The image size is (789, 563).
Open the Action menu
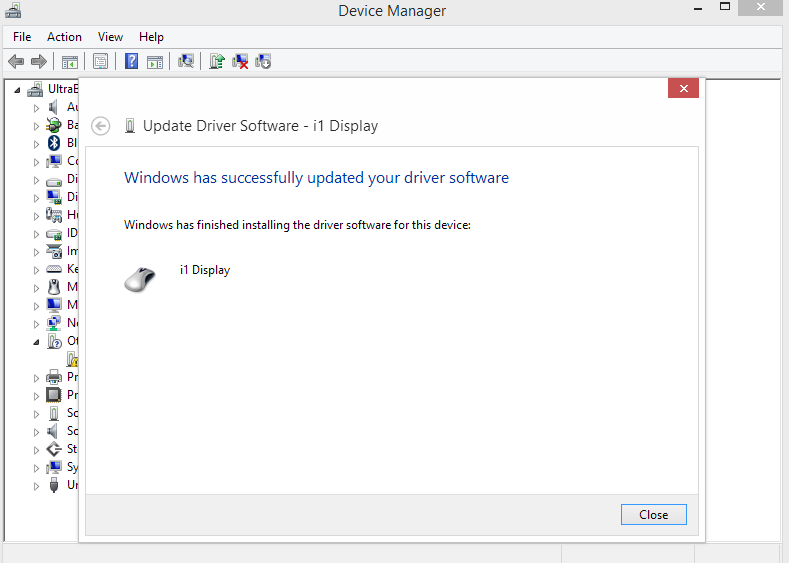64,37
